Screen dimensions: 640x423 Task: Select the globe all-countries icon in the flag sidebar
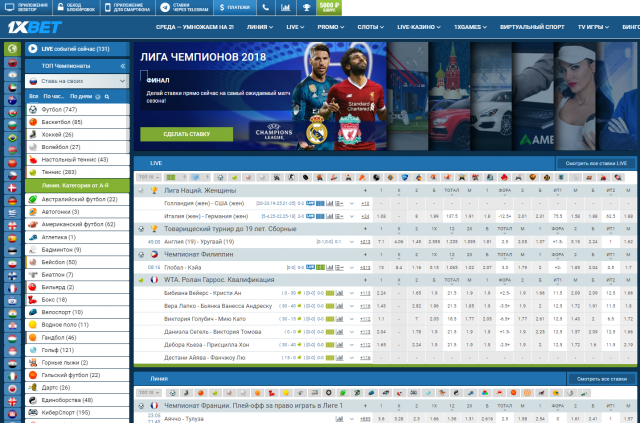click(12, 49)
